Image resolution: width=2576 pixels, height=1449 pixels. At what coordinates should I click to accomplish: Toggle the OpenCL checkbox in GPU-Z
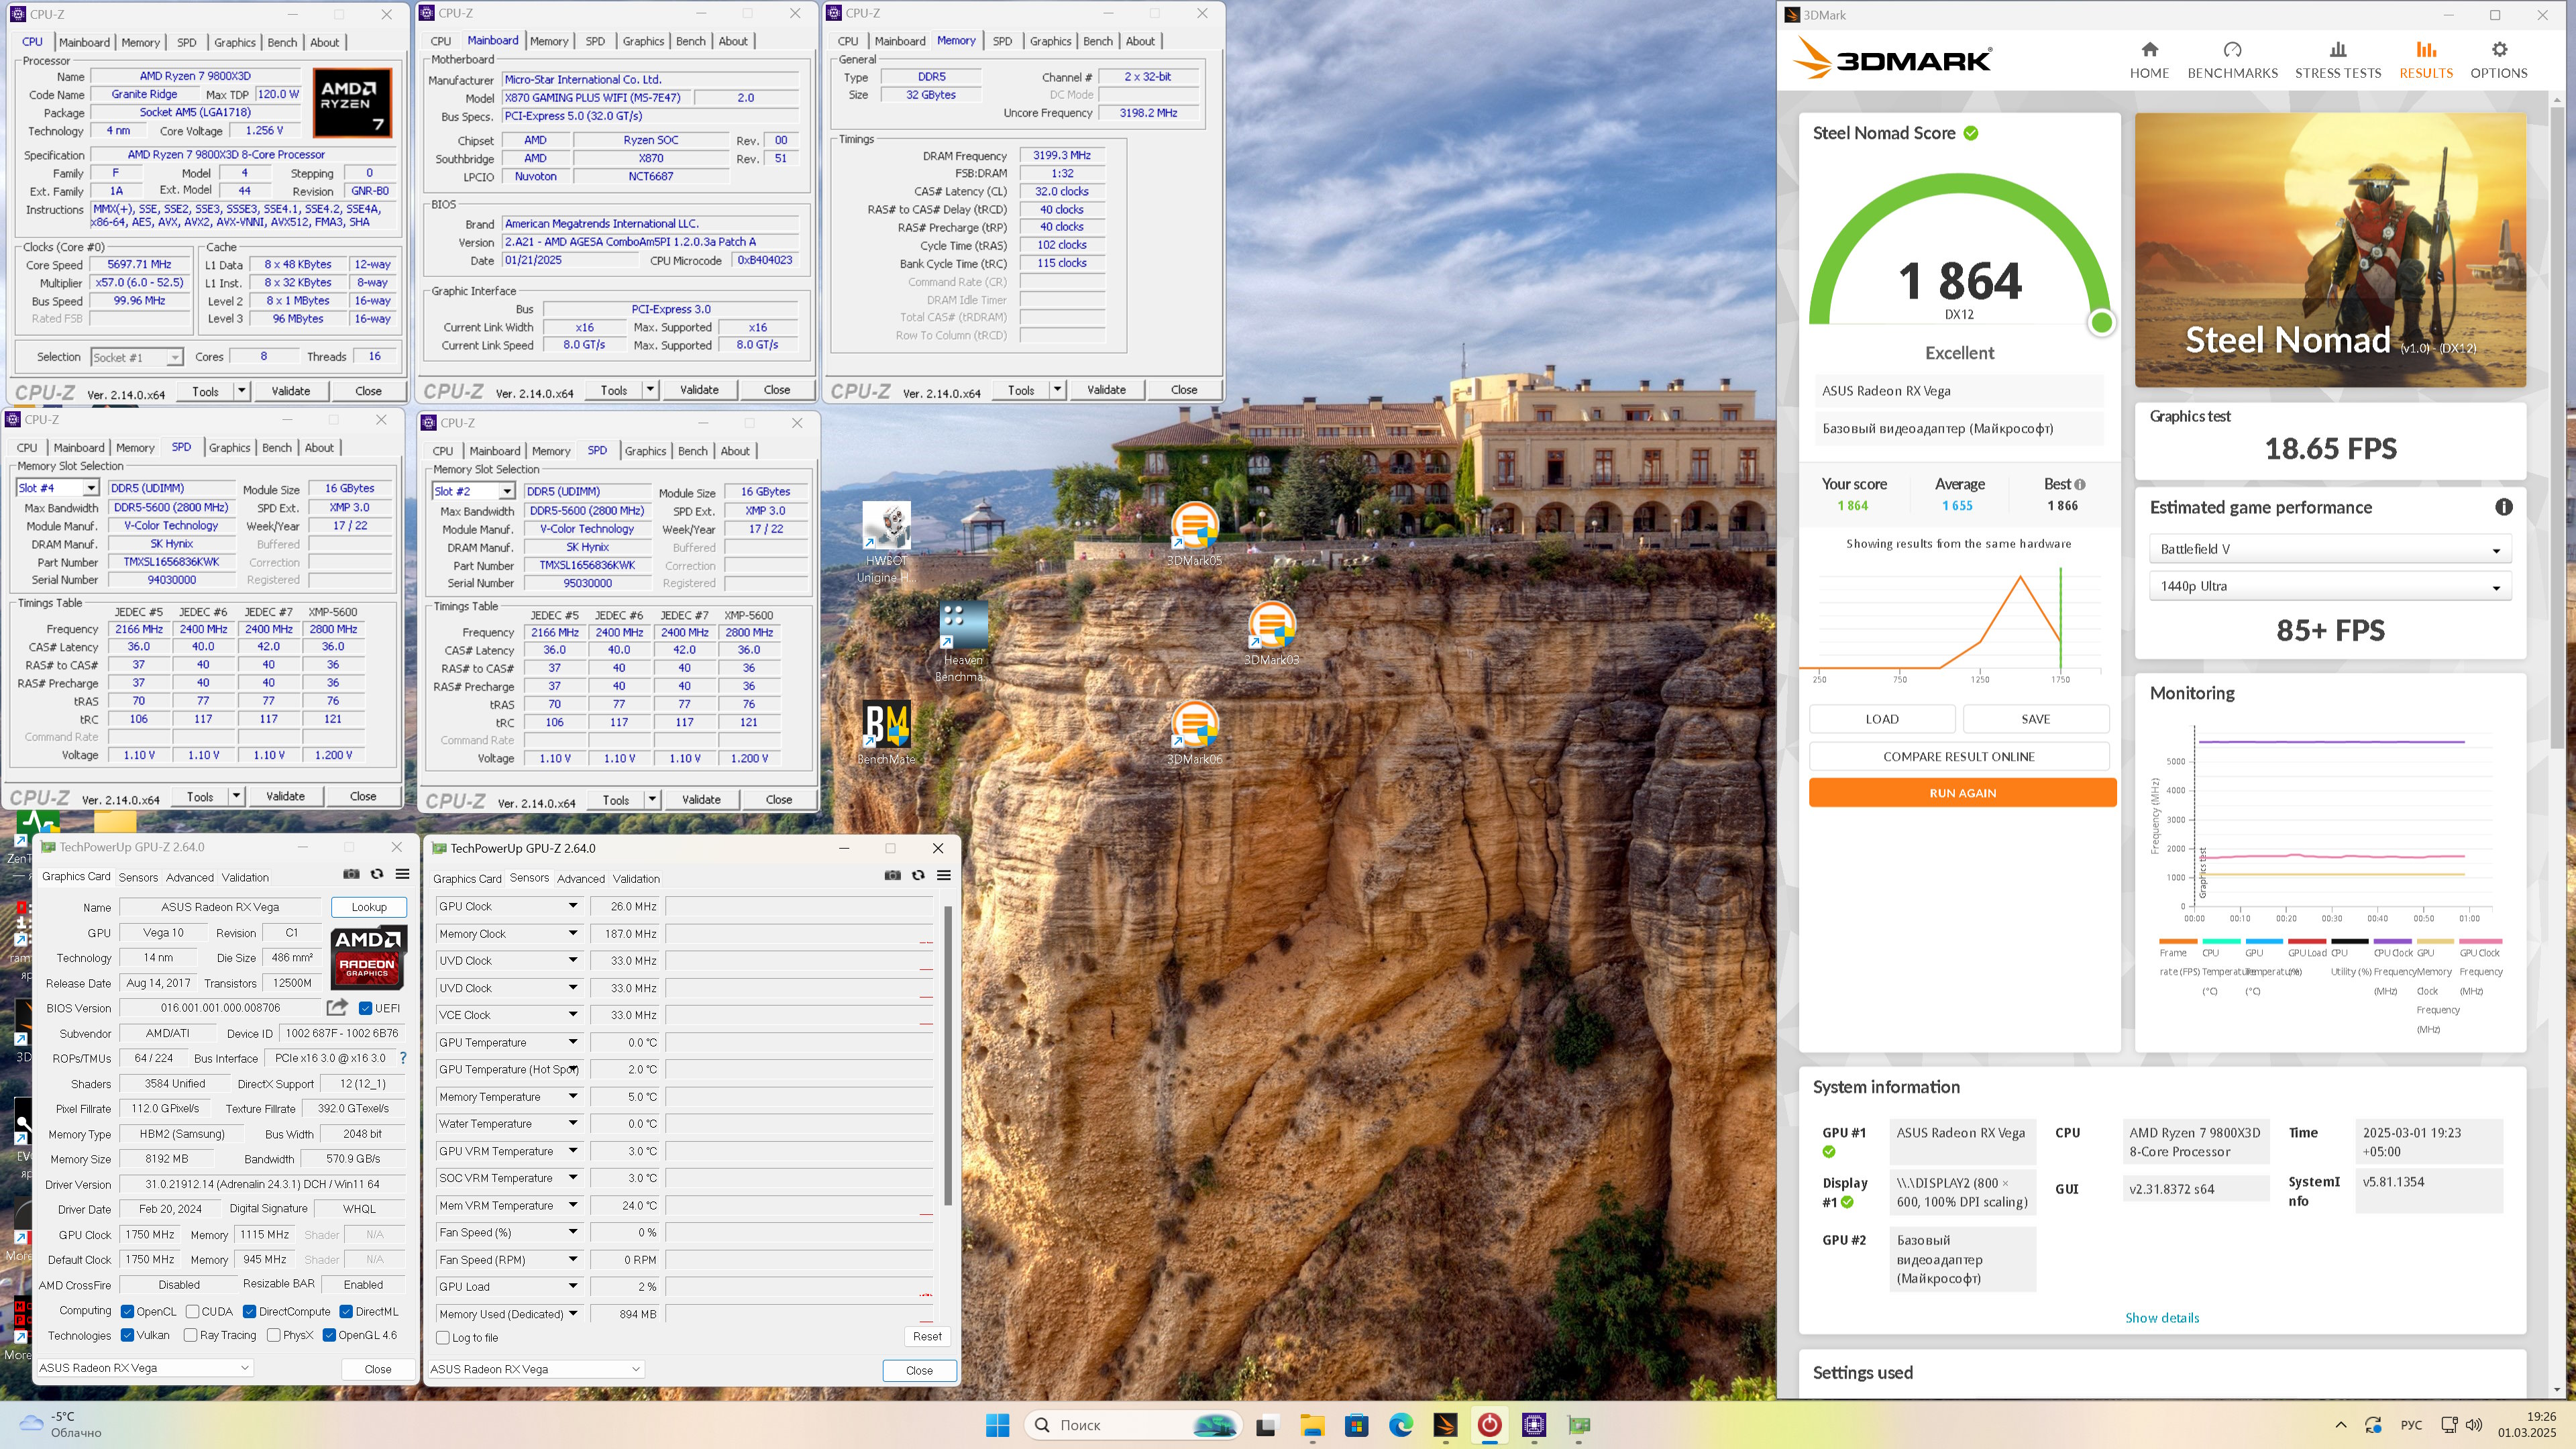coord(127,1311)
